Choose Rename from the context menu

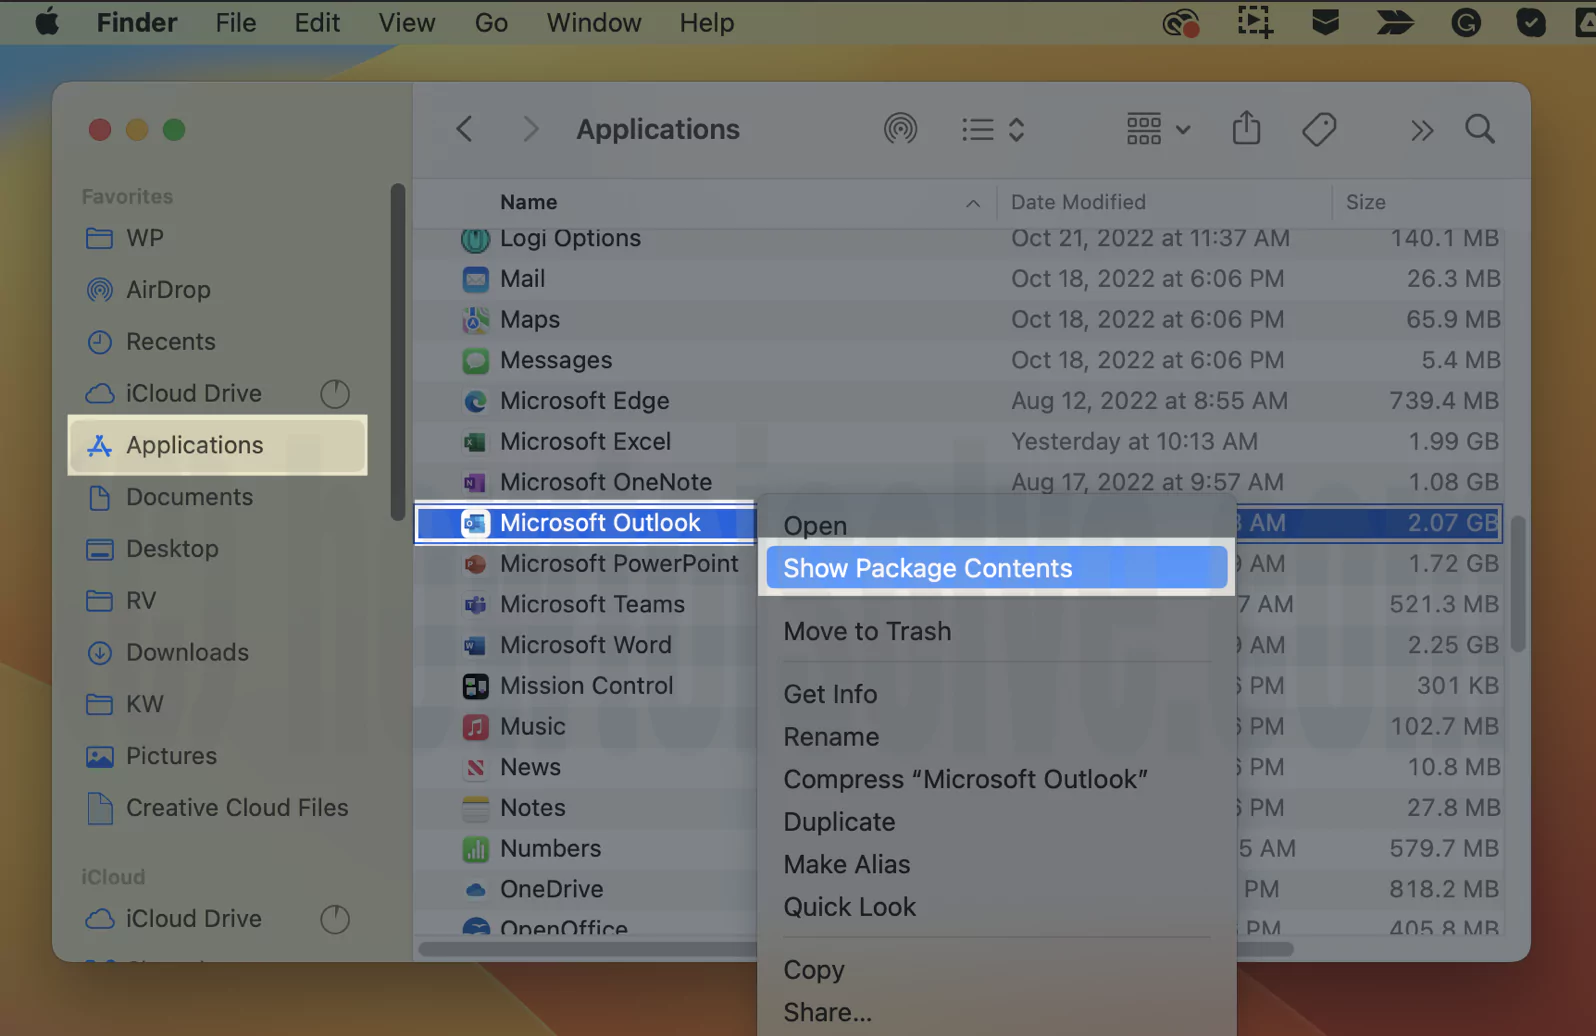click(831, 737)
